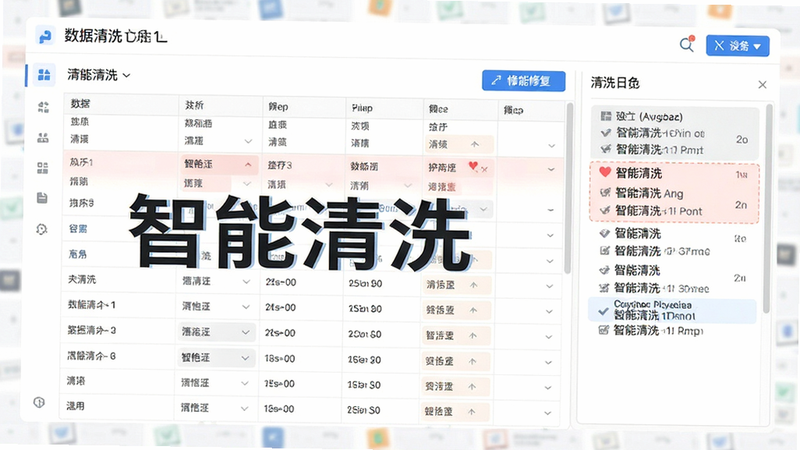Viewport: 800px width, 450px height.
Task: Open the second-column dropdown in the row ending -3
Action: click(217, 332)
